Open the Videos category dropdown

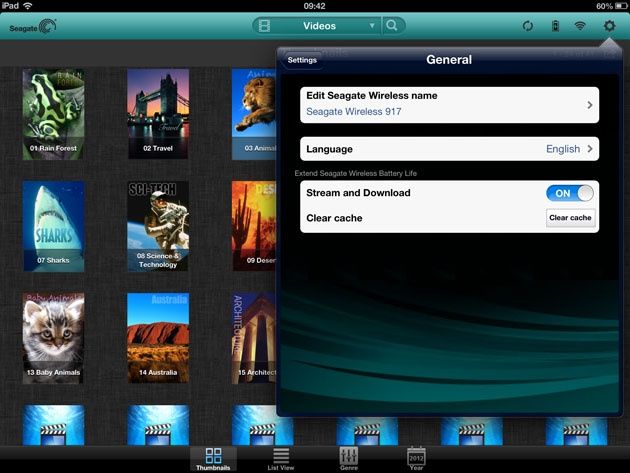point(319,26)
